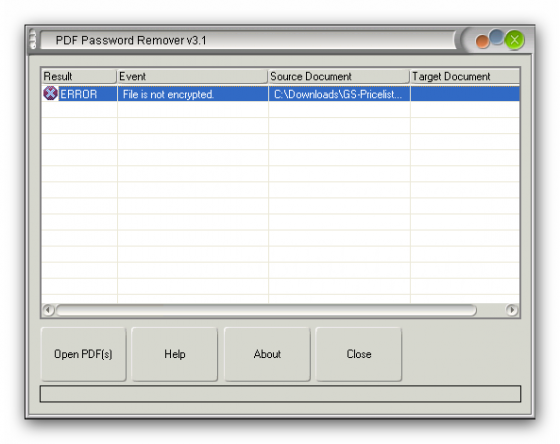This screenshot has height=444, width=560.
Task: Click the Target Document column header
Action: [465, 76]
